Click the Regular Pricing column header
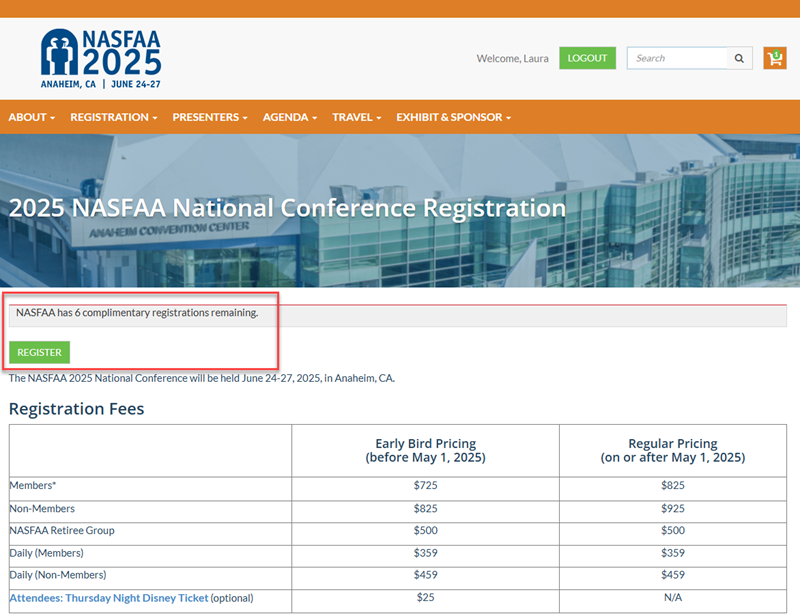This screenshot has width=800, height=616. coord(672,450)
